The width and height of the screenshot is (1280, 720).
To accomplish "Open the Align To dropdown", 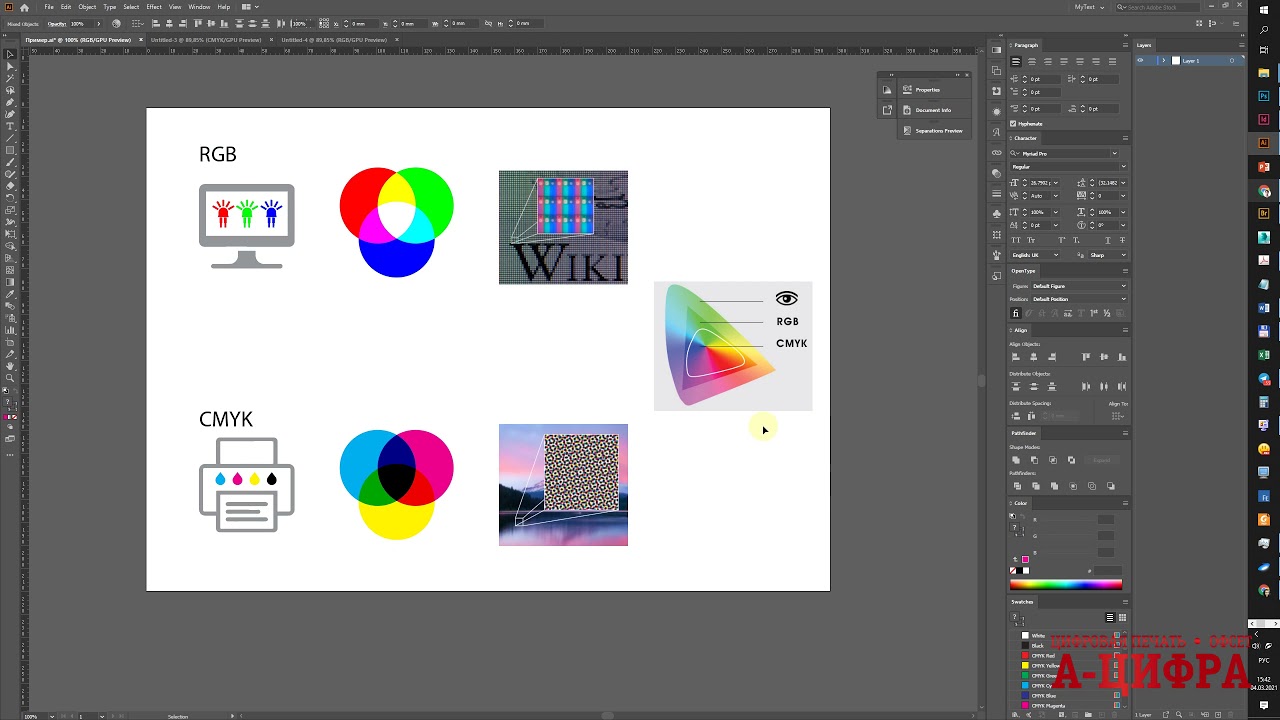I will pyautogui.click(x=1118, y=415).
